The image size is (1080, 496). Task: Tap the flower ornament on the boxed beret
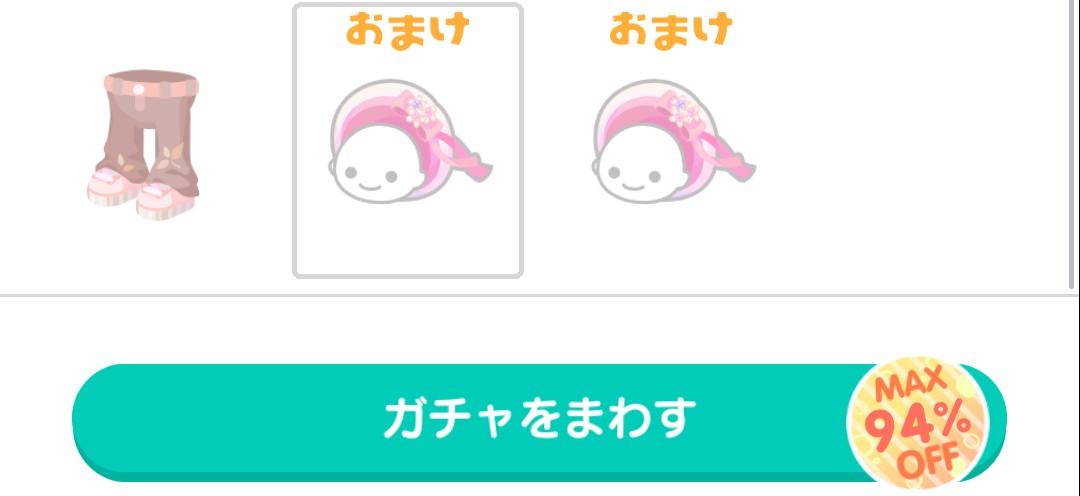coord(419,110)
